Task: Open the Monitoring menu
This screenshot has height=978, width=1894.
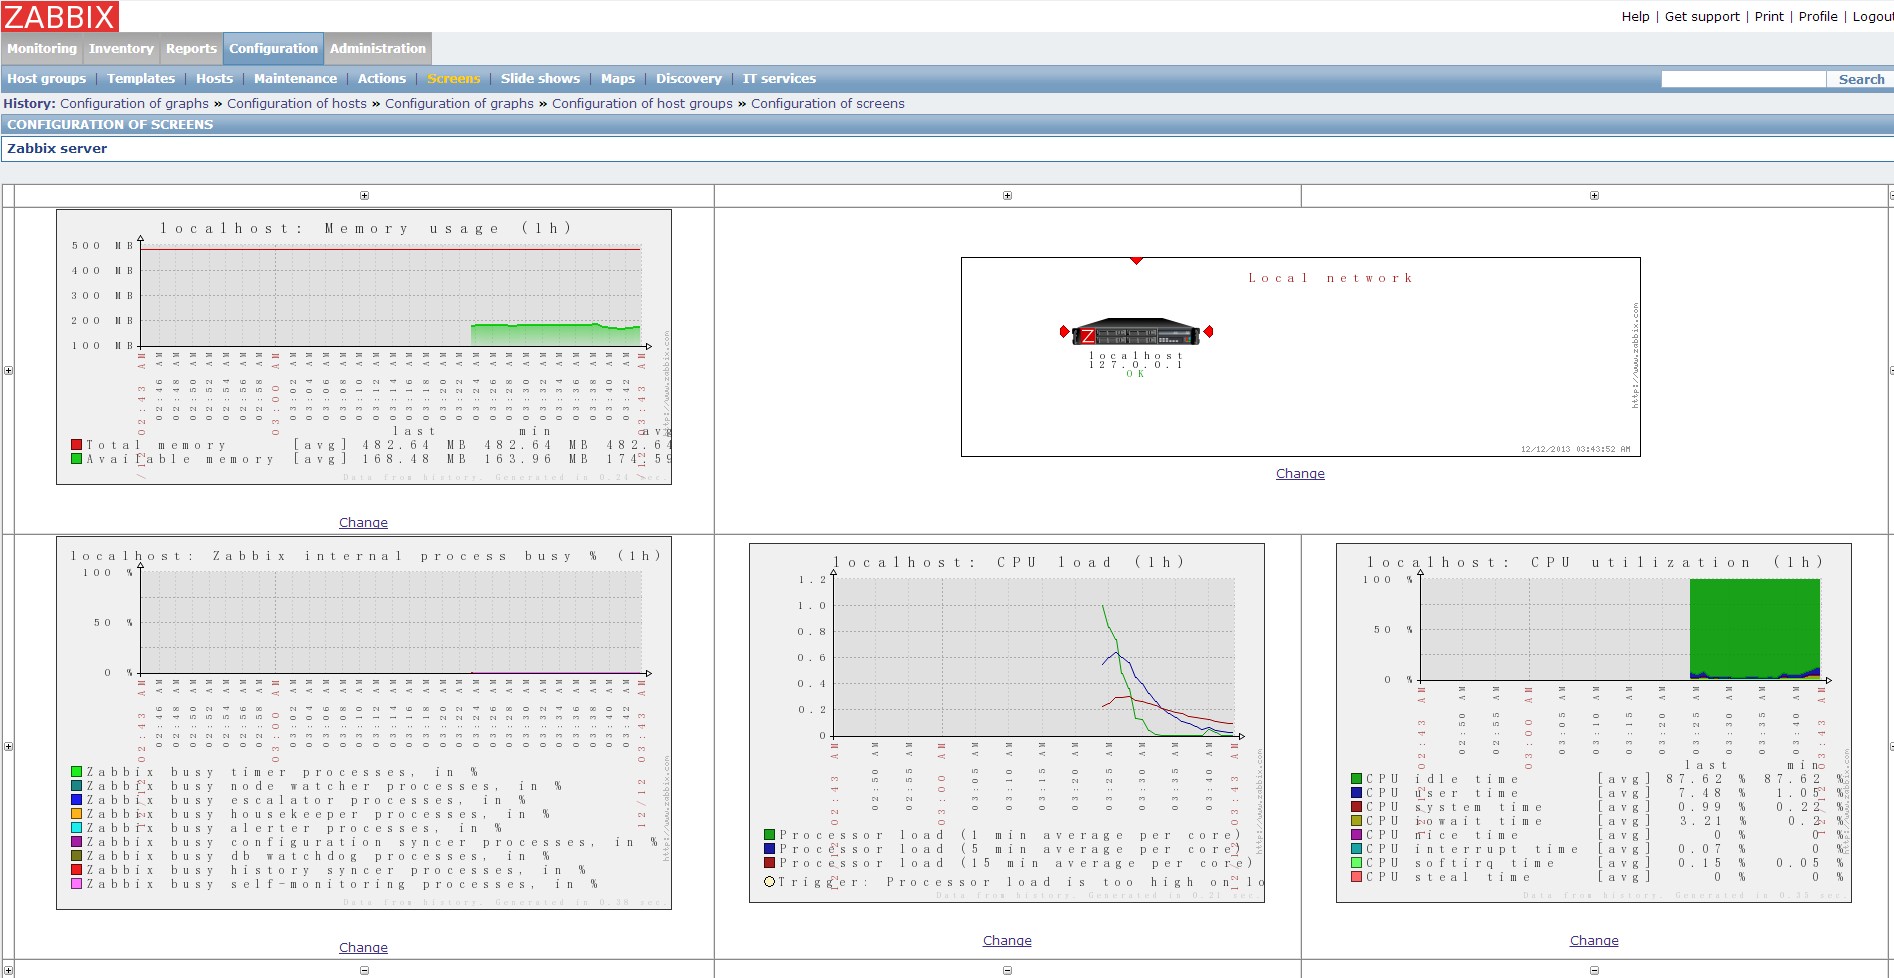Action: click(x=42, y=48)
